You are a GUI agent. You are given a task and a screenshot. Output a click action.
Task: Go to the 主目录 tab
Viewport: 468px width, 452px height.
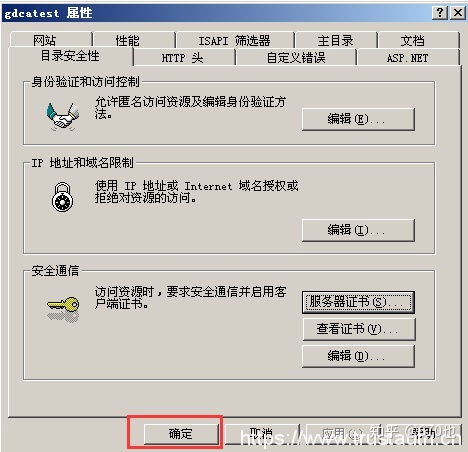pos(336,40)
